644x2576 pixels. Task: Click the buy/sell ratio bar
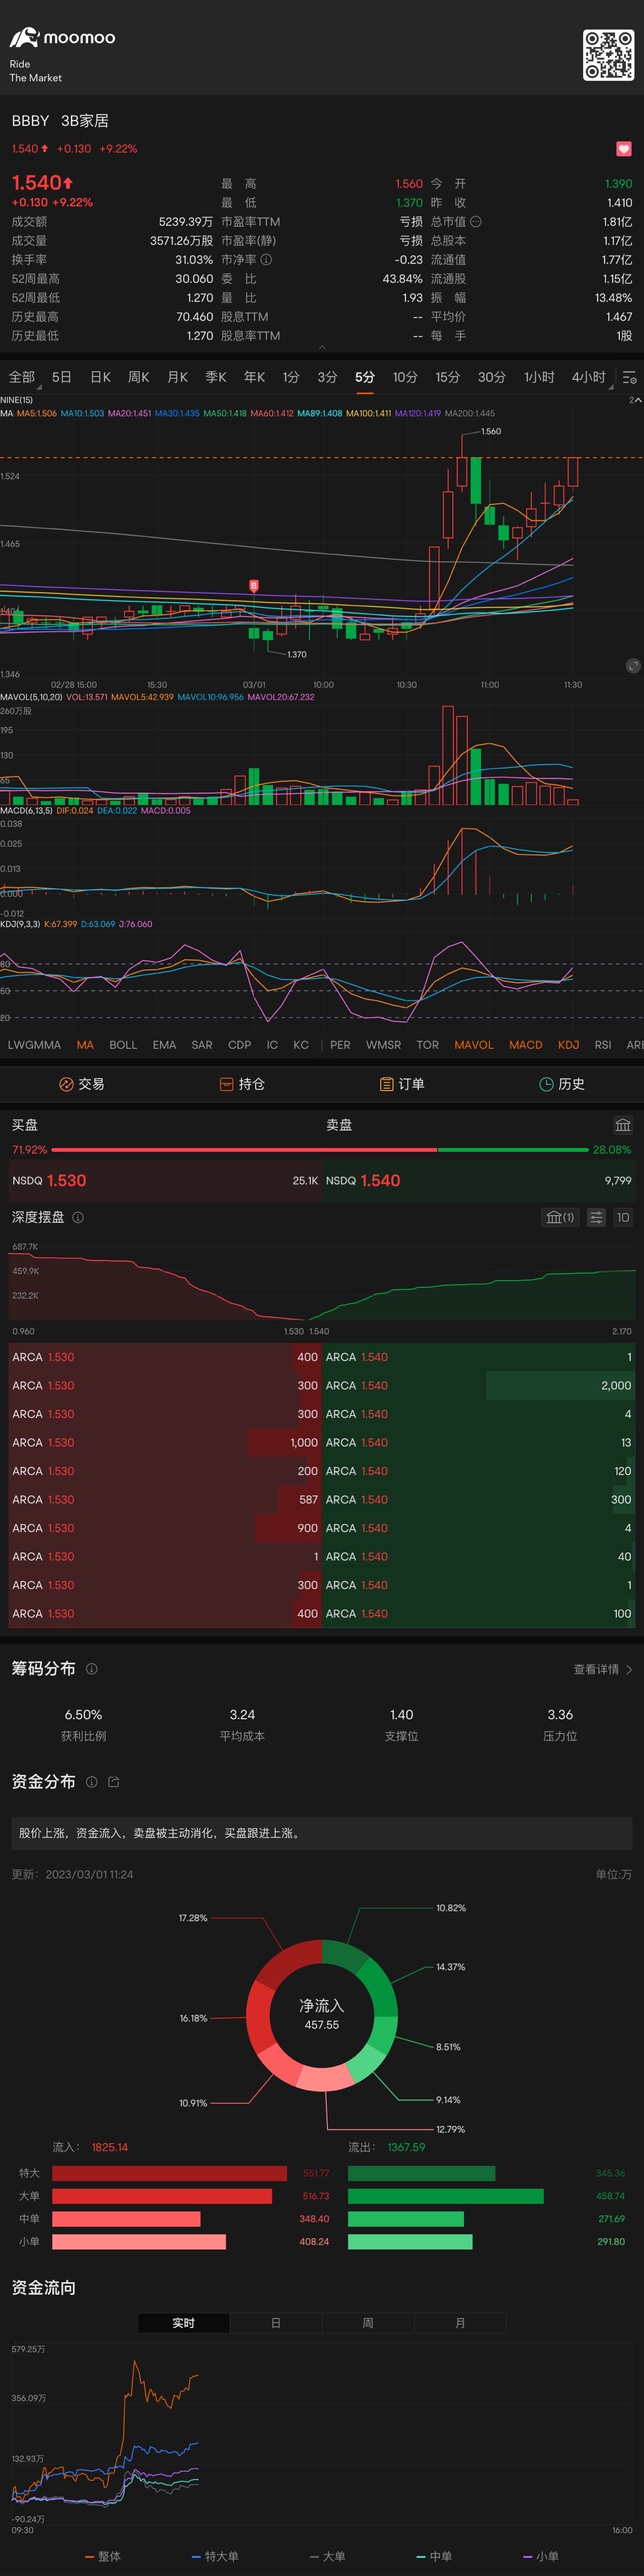pos(320,1150)
